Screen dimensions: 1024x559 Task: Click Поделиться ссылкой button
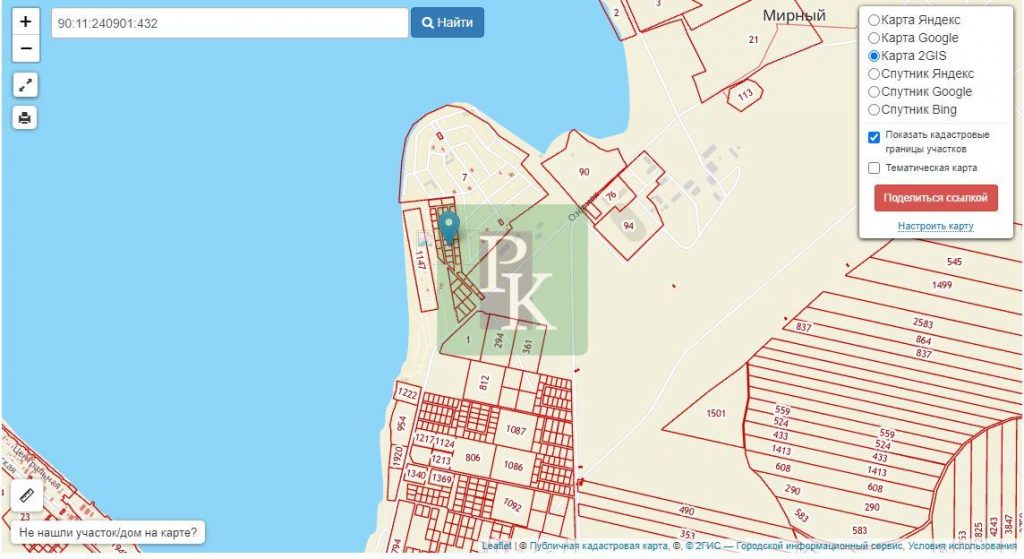(x=935, y=198)
